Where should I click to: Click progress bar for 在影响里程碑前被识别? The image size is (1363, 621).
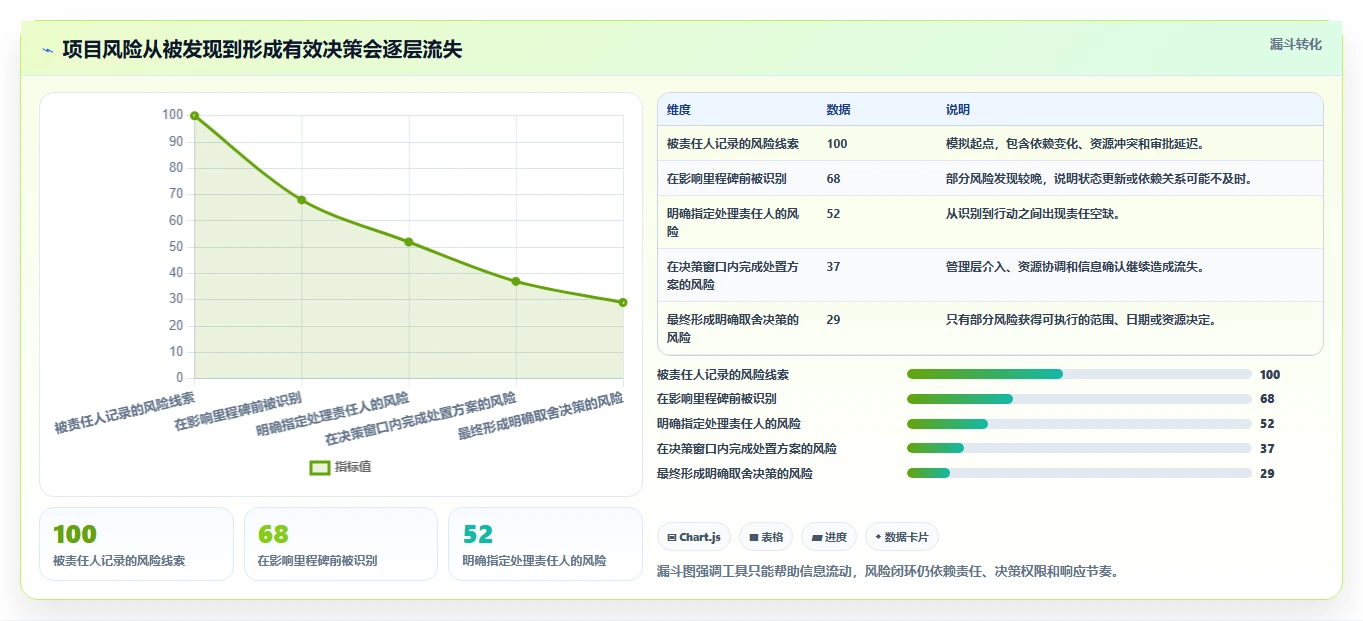pos(1079,399)
